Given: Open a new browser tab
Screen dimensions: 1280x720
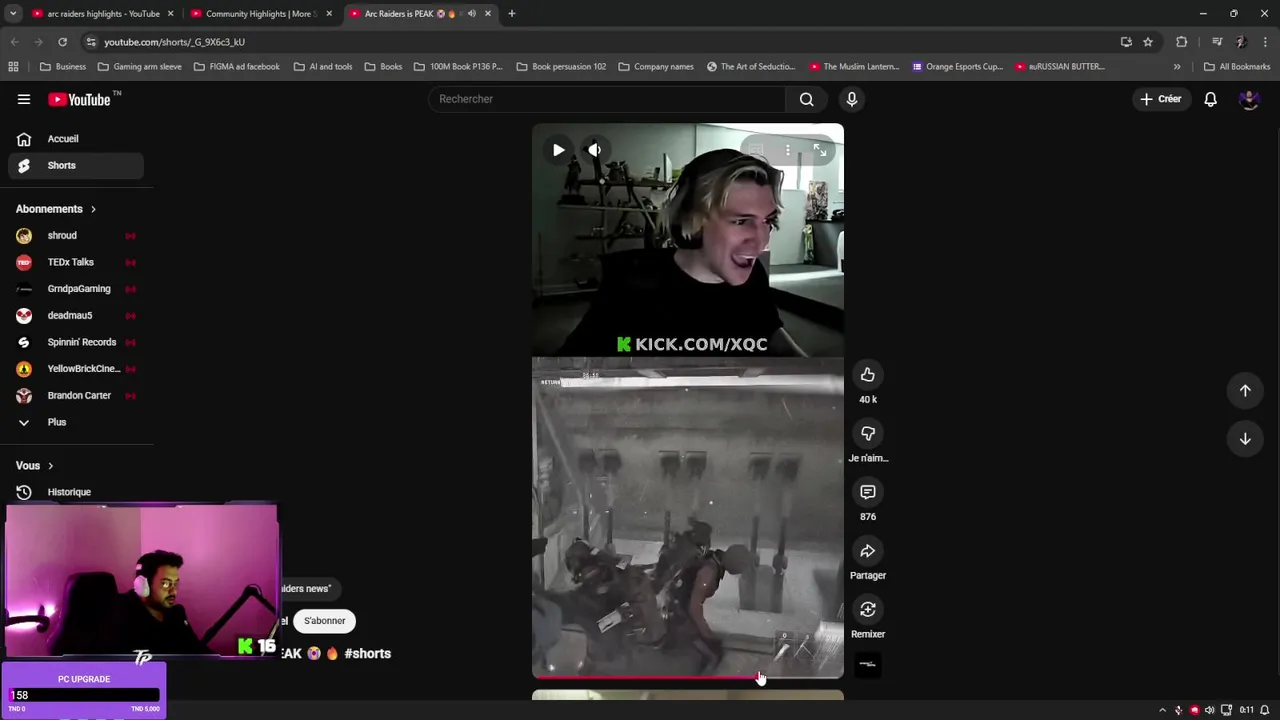Looking at the screenshot, I should pyautogui.click(x=511, y=14).
